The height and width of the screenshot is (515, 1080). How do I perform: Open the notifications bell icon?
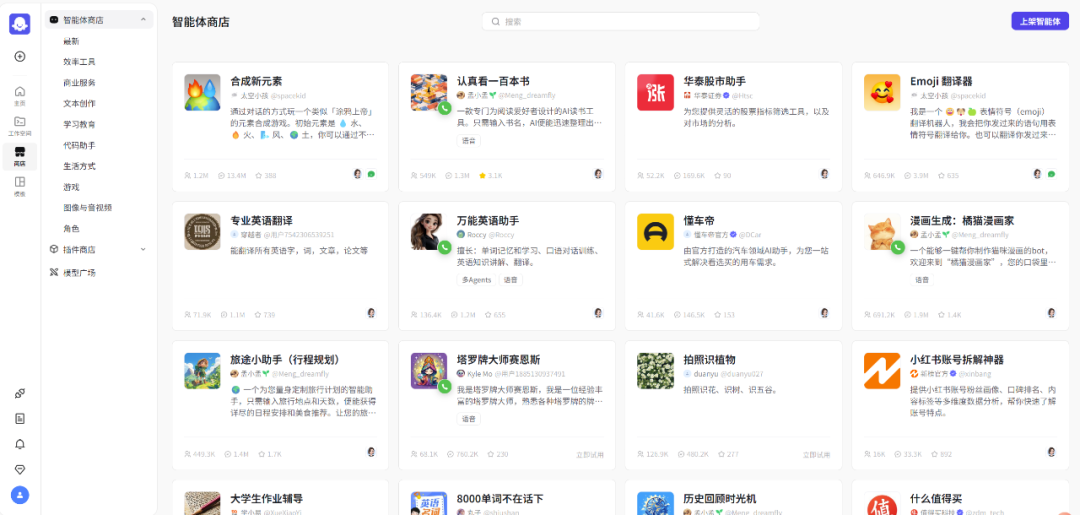(20, 444)
